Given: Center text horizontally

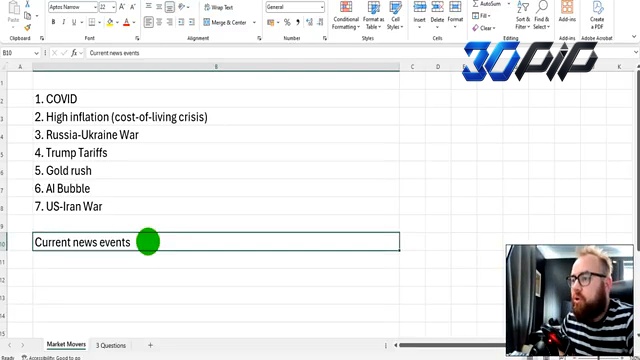Looking at the screenshot, I should click(x=159, y=22).
